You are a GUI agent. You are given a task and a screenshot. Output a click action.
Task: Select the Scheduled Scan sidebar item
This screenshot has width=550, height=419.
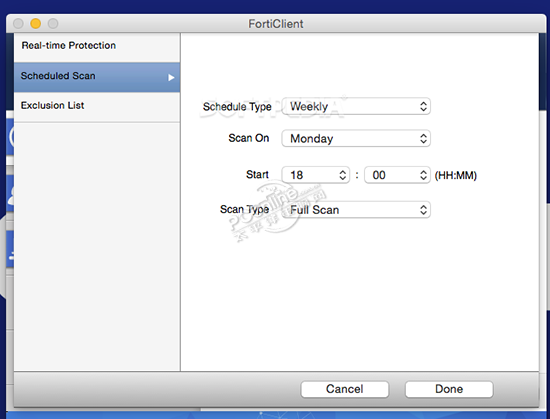pyautogui.click(x=97, y=77)
